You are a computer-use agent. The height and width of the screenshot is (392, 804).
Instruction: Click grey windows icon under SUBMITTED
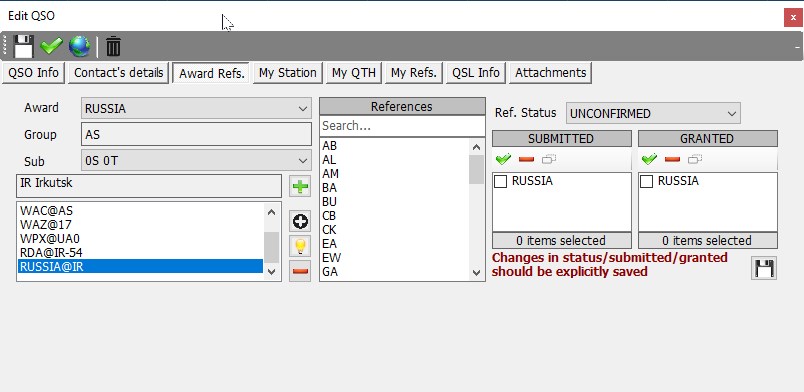pos(549,160)
